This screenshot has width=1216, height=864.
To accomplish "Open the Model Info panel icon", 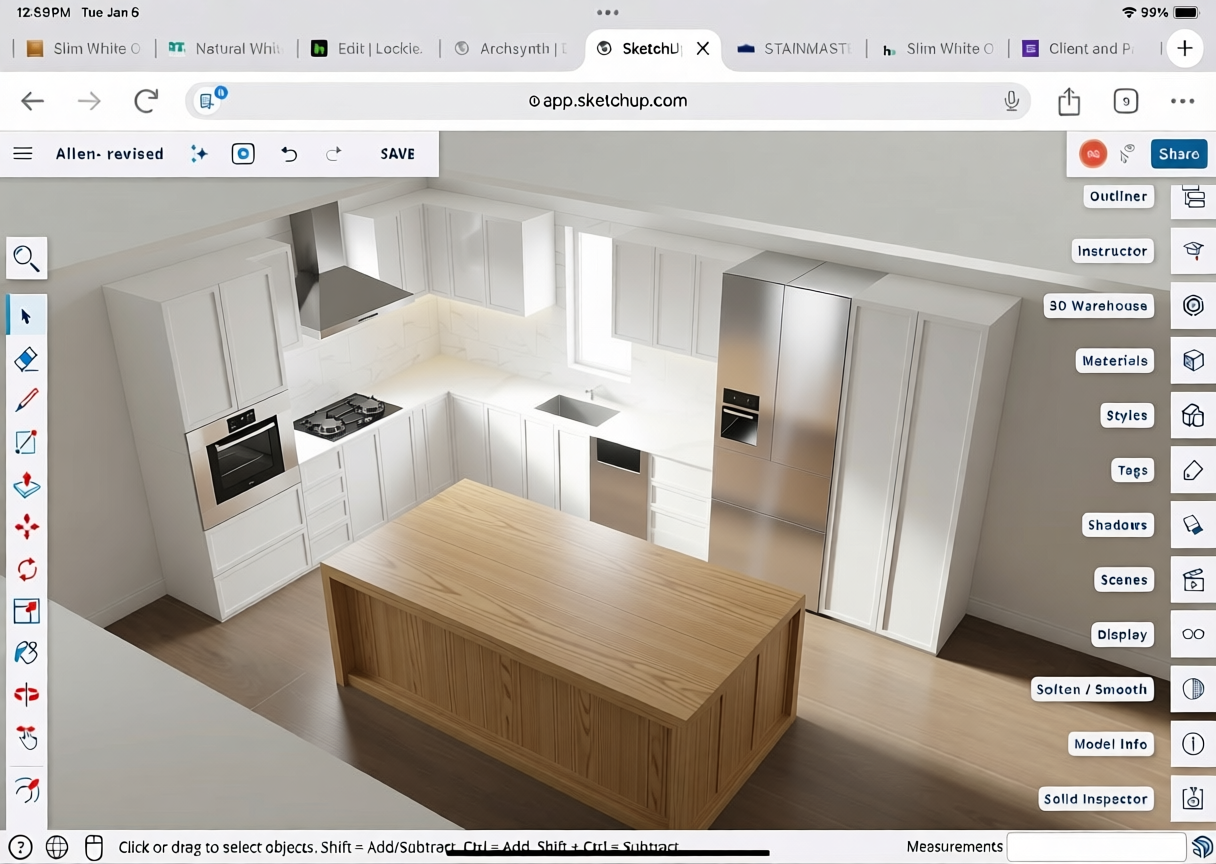I will [1193, 745].
